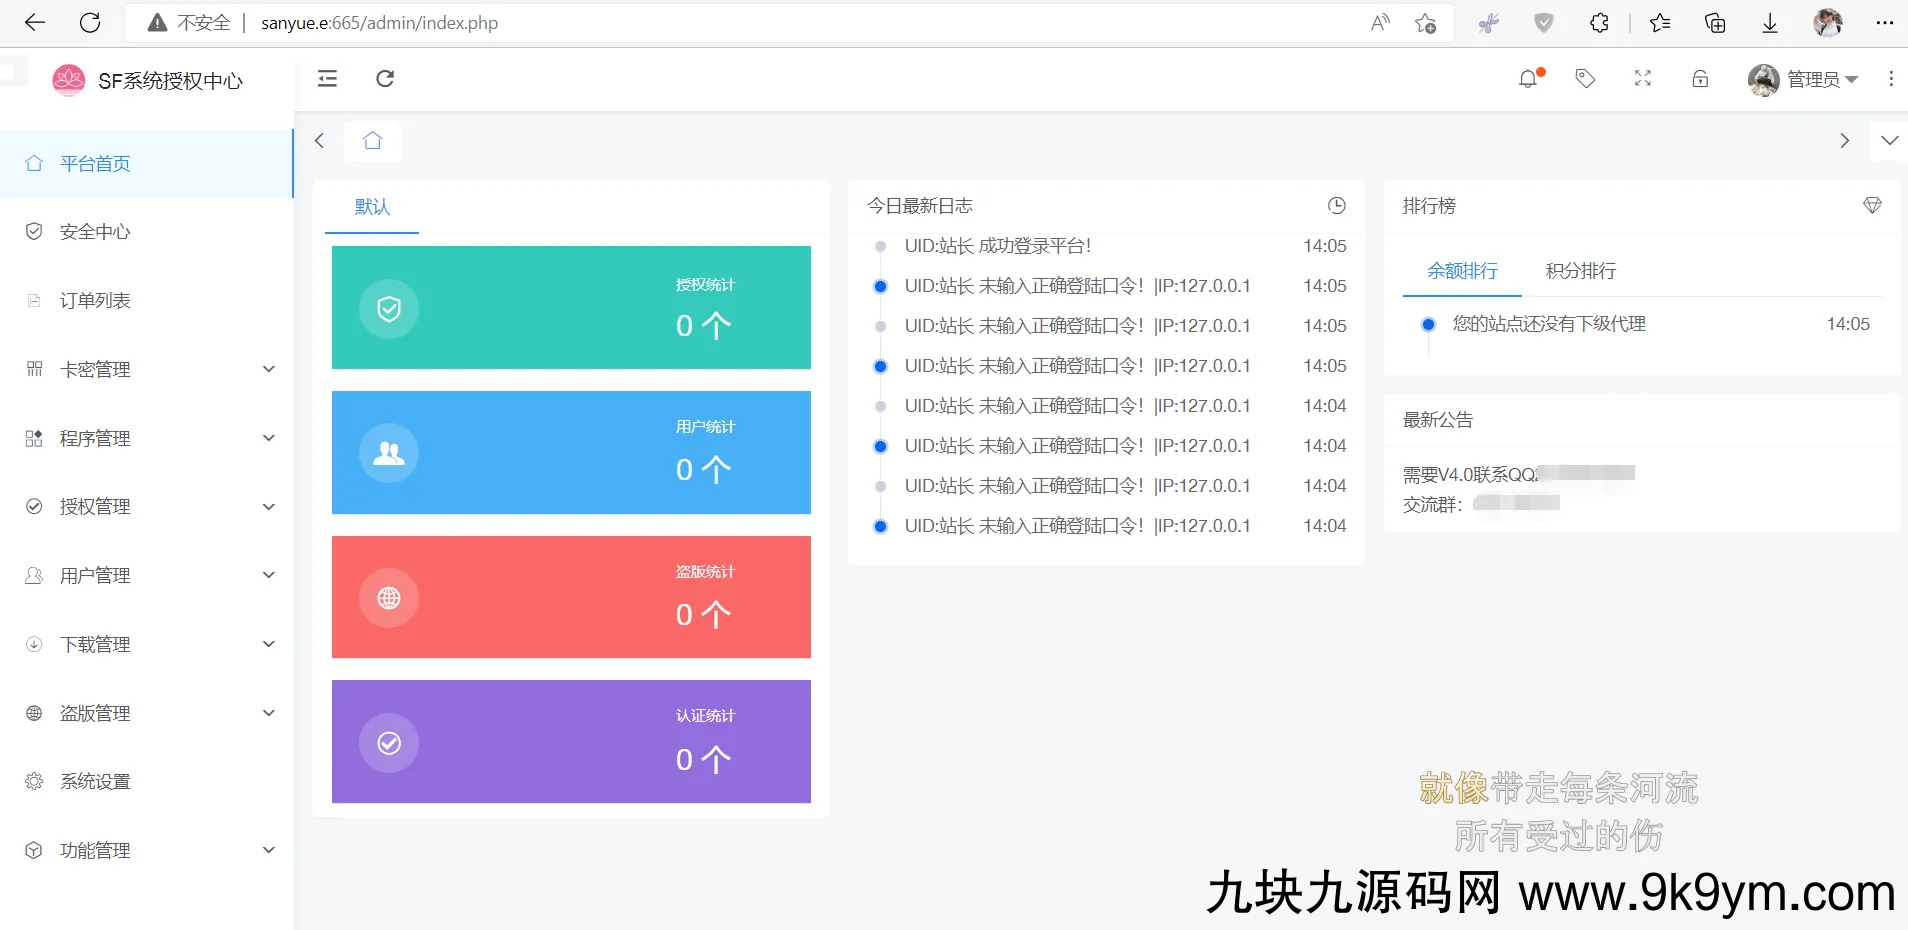
Task: Open 订单列表 from the sidebar
Action: (x=94, y=299)
